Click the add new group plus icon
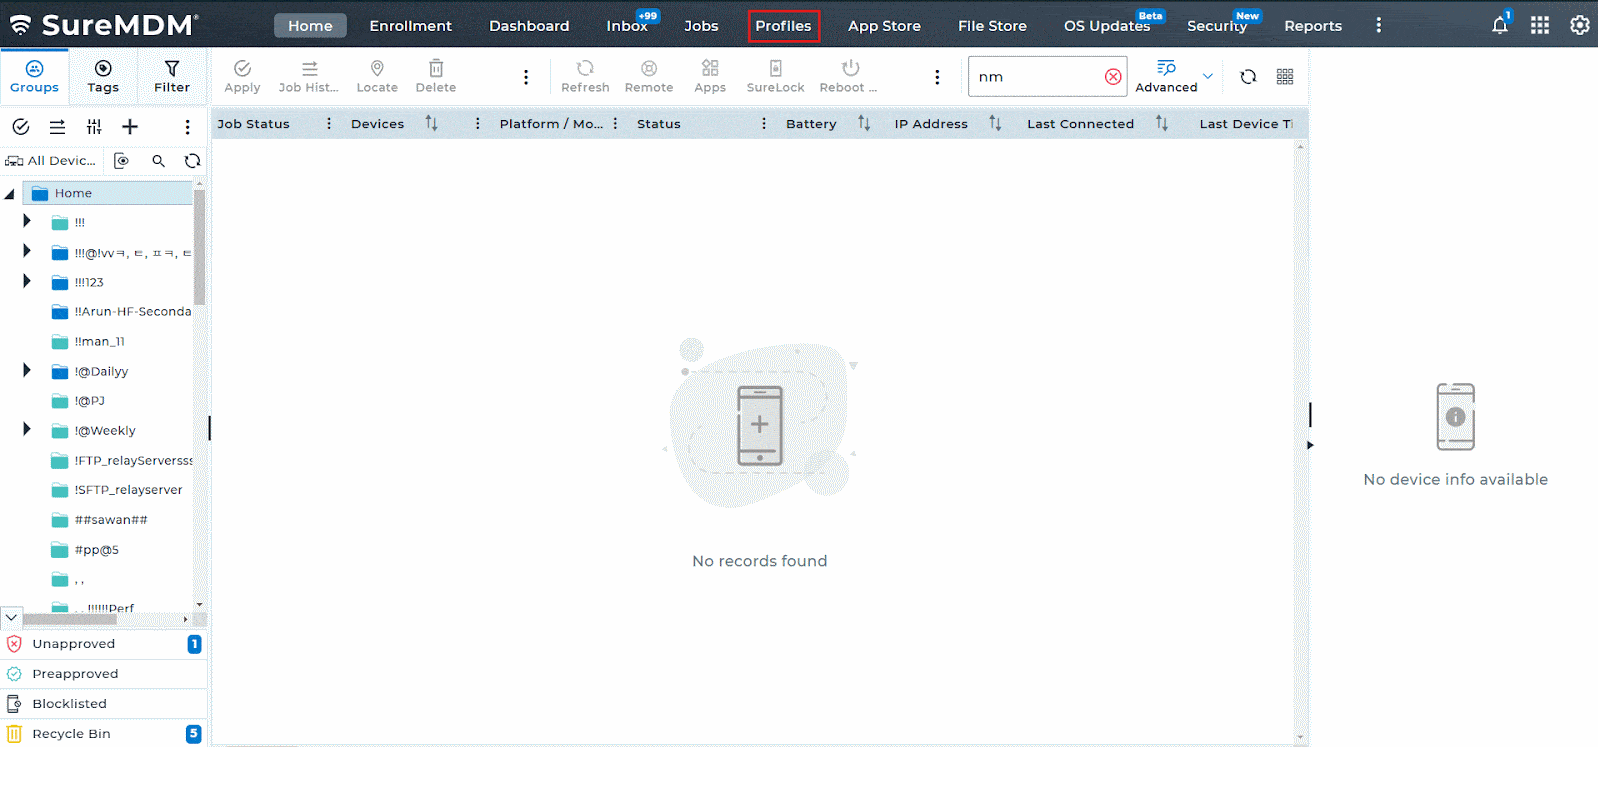This screenshot has width=1600, height=803. (x=130, y=127)
